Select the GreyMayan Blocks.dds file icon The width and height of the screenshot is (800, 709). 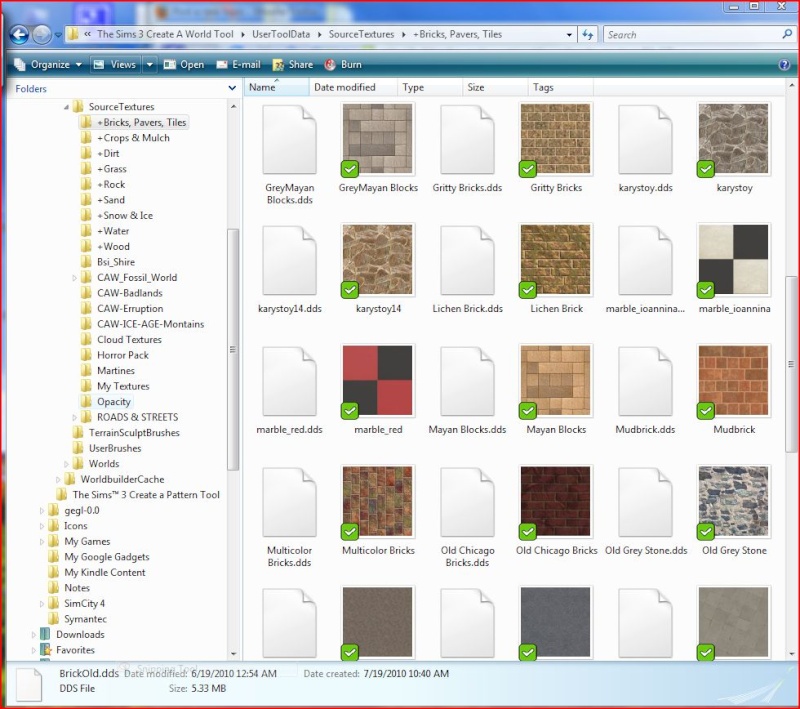[x=289, y=139]
